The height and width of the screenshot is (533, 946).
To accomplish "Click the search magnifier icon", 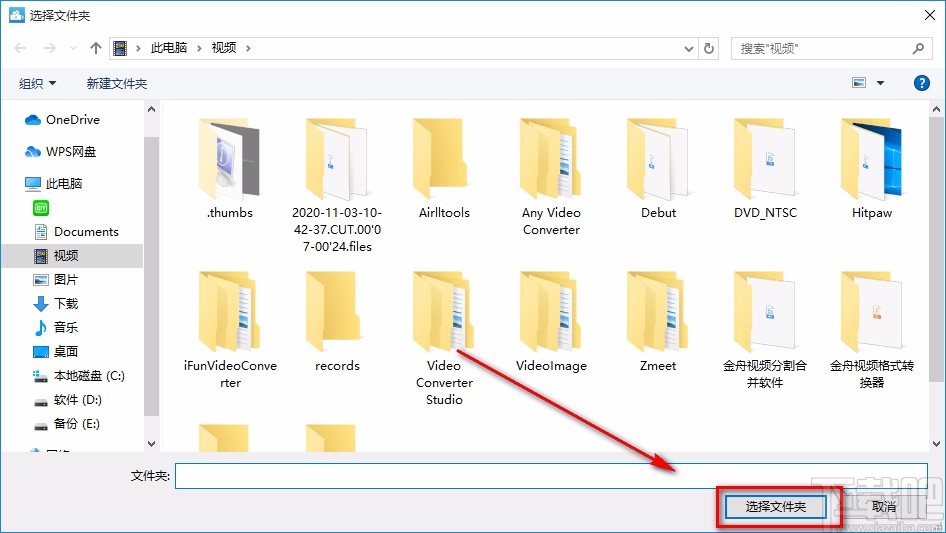I will click(x=918, y=48).
